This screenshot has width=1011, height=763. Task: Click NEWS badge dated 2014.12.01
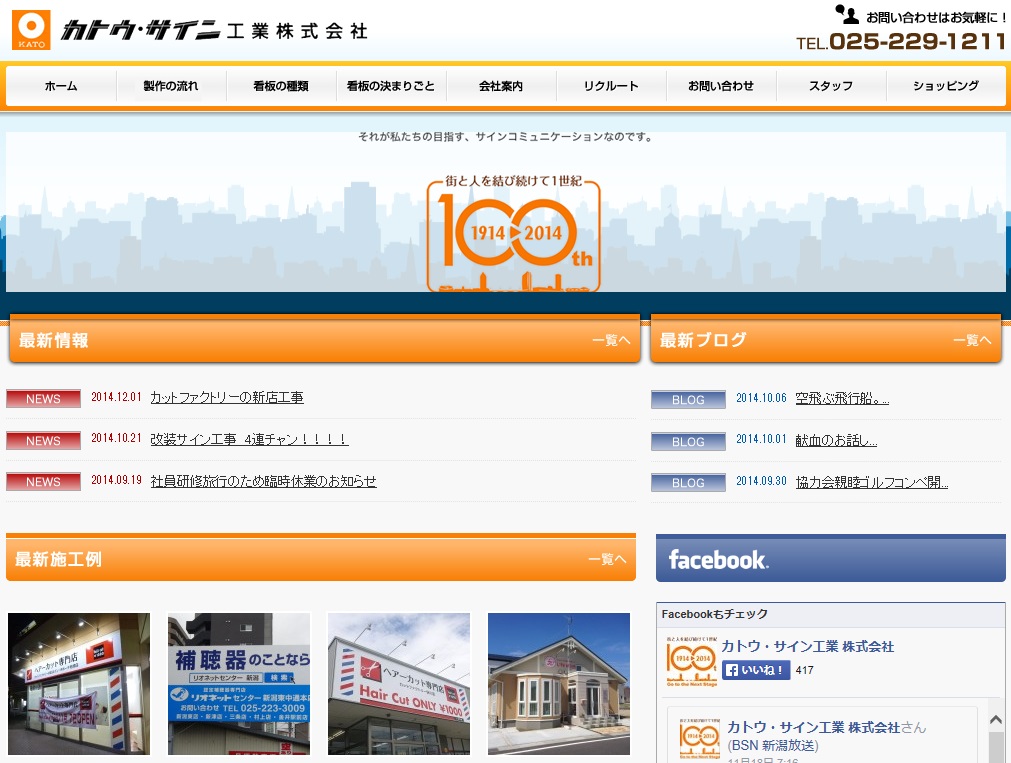tap(43, 399)
